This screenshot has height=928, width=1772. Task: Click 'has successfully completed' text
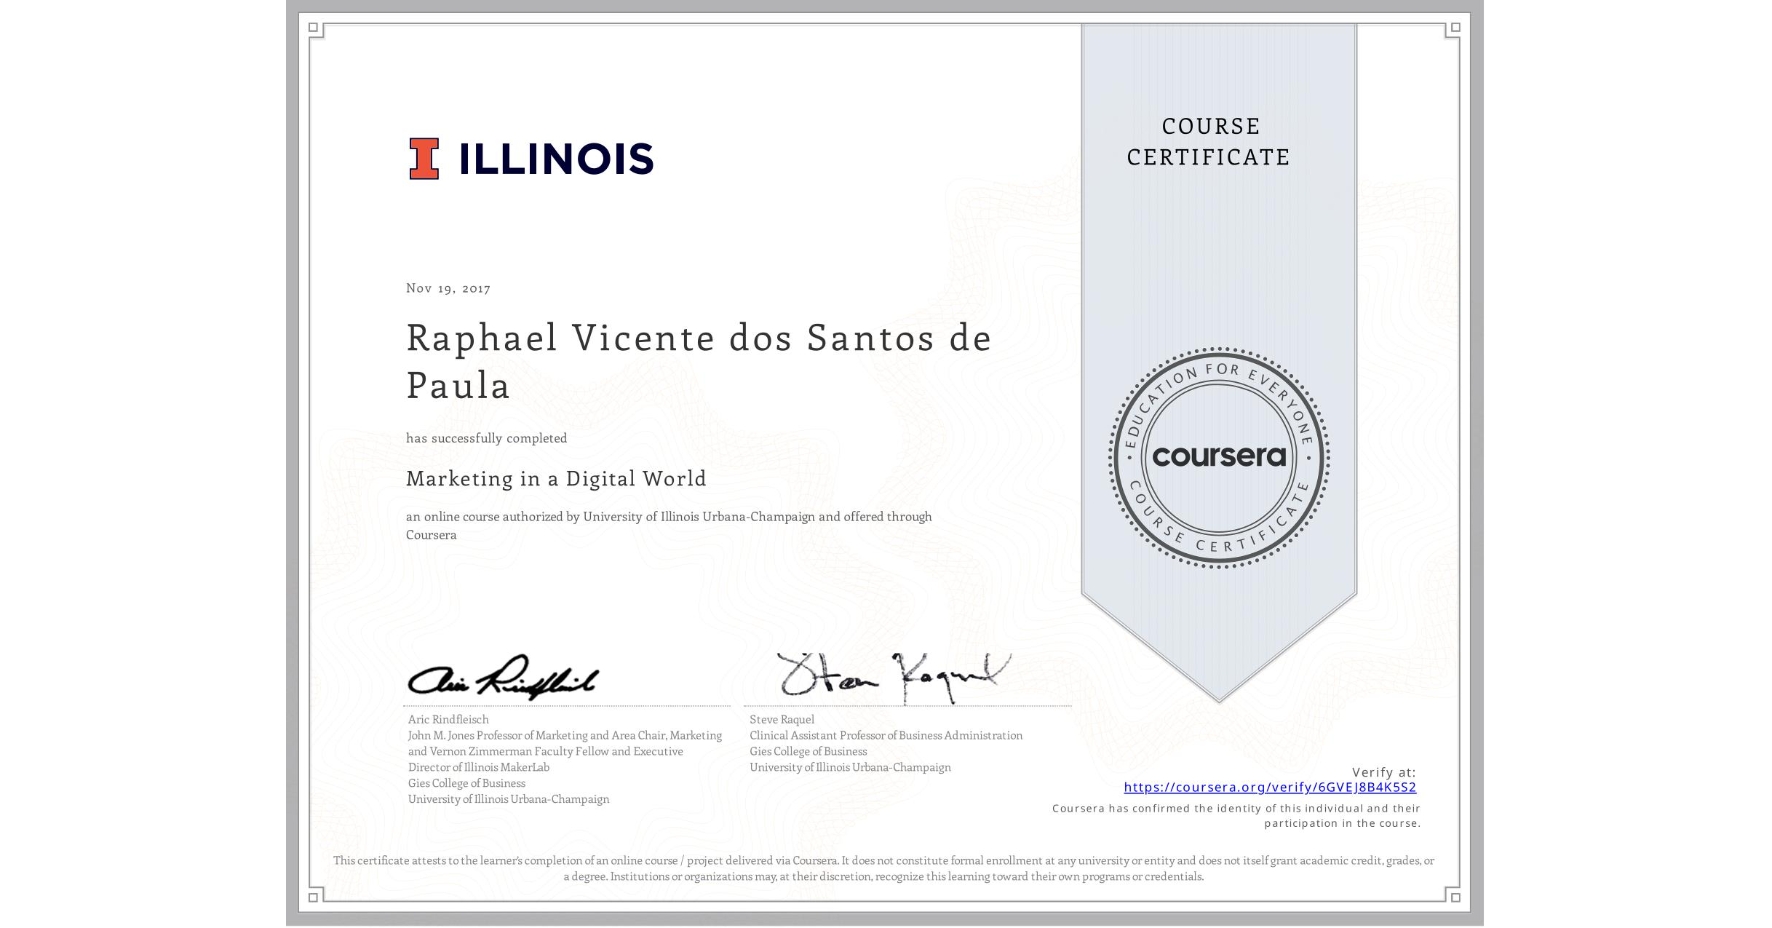486,438
